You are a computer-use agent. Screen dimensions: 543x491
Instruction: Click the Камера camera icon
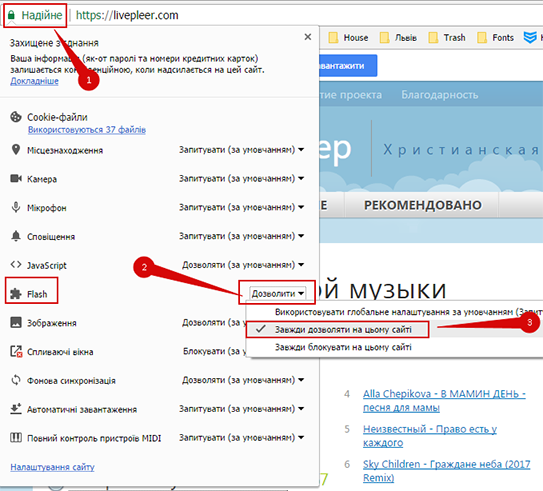pos(16,178)
